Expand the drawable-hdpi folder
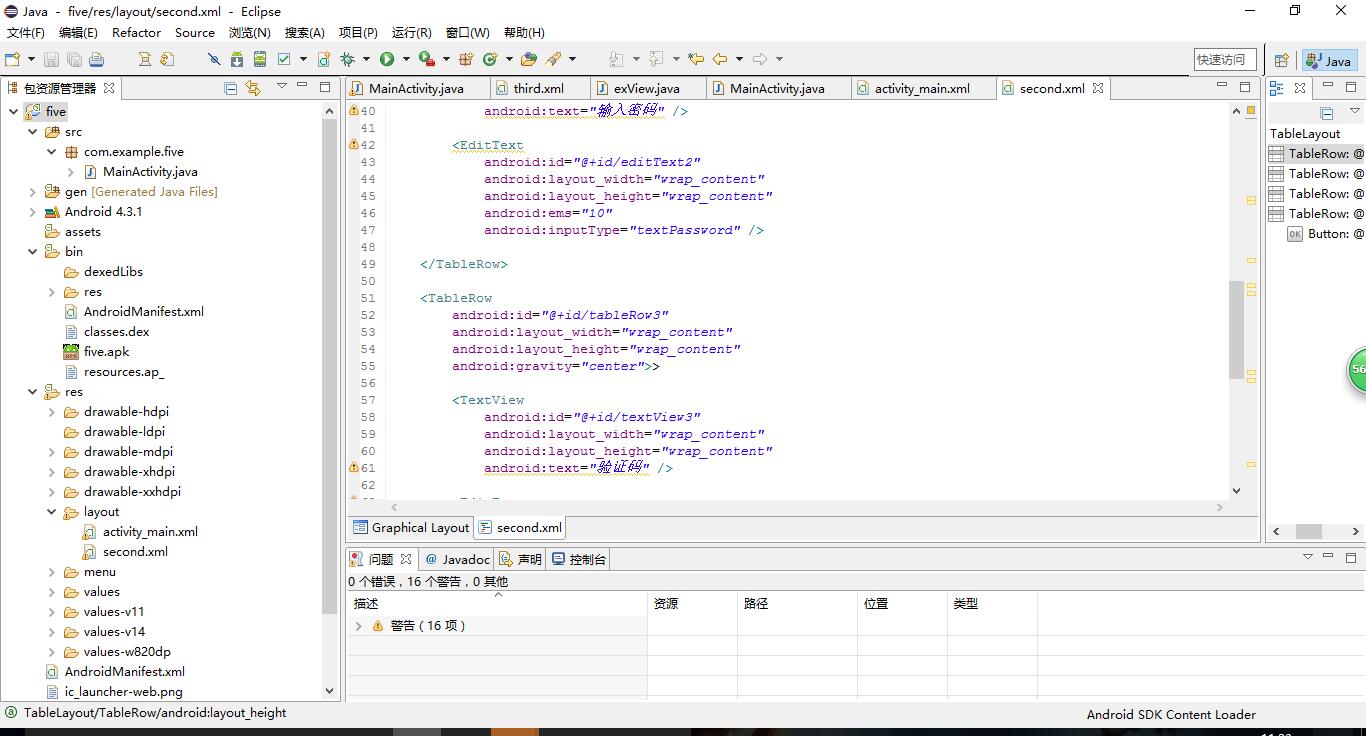 coord(51,411)
